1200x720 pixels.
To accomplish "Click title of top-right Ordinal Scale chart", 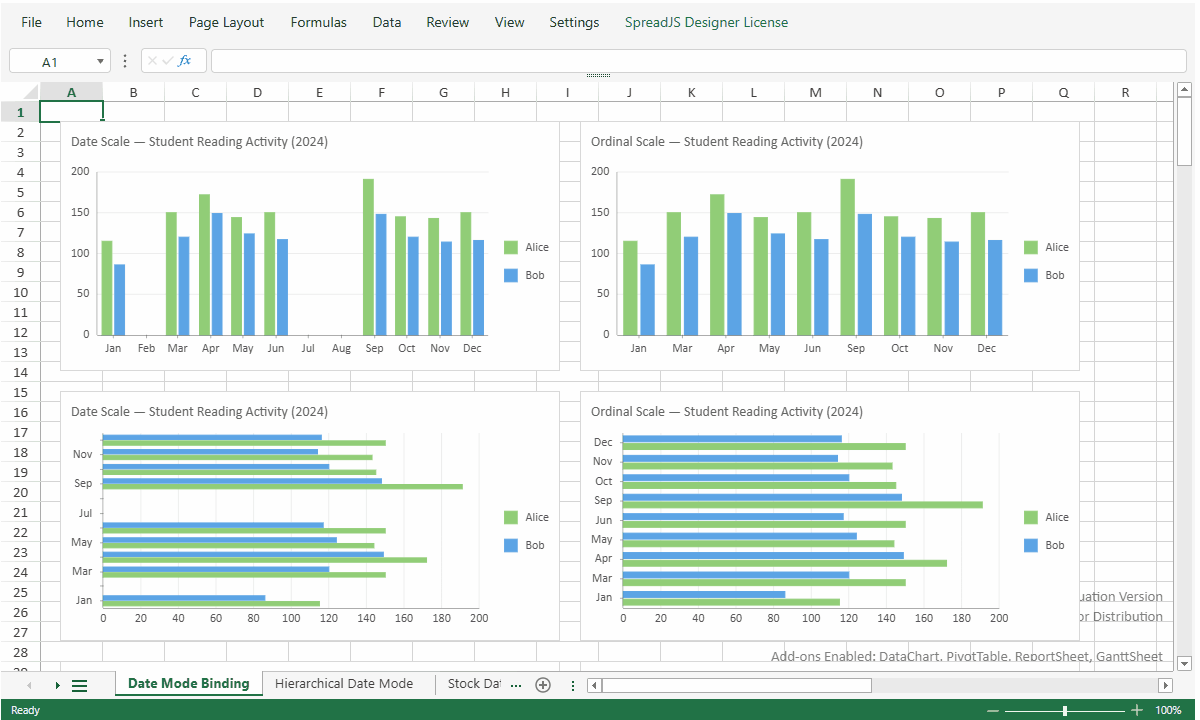I will pyautogui.click(x=726, y=141).
